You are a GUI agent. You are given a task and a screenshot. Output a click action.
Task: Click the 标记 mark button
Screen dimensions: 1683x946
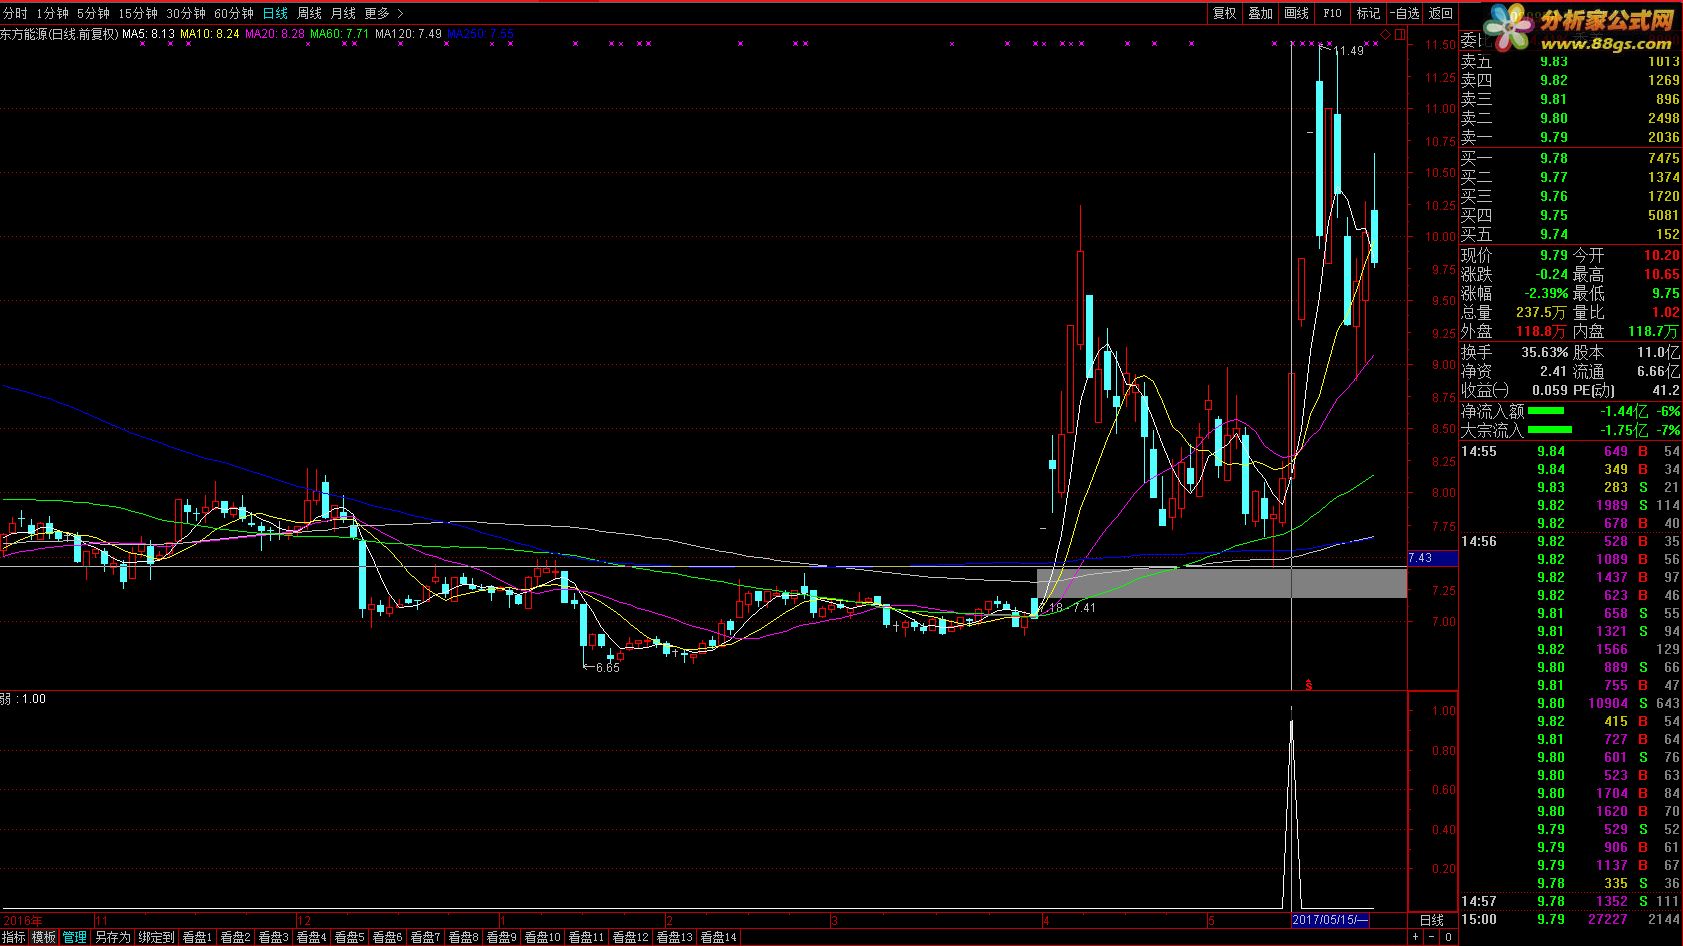click(x=1368, y=13)
